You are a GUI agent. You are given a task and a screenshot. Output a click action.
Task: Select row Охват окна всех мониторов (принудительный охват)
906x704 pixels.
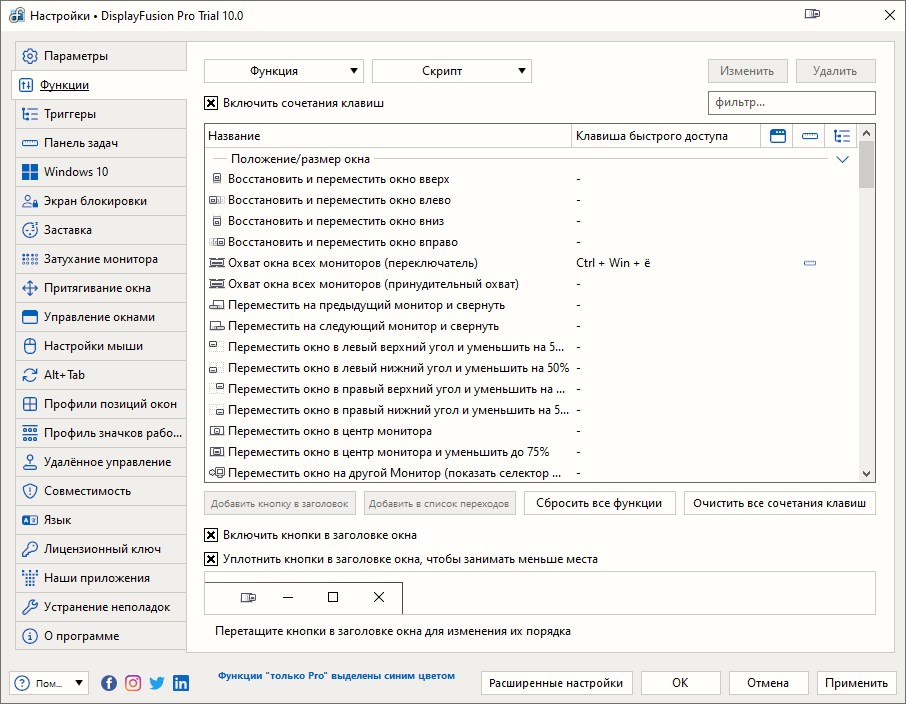pyautogui.click(x=532, y=284)
